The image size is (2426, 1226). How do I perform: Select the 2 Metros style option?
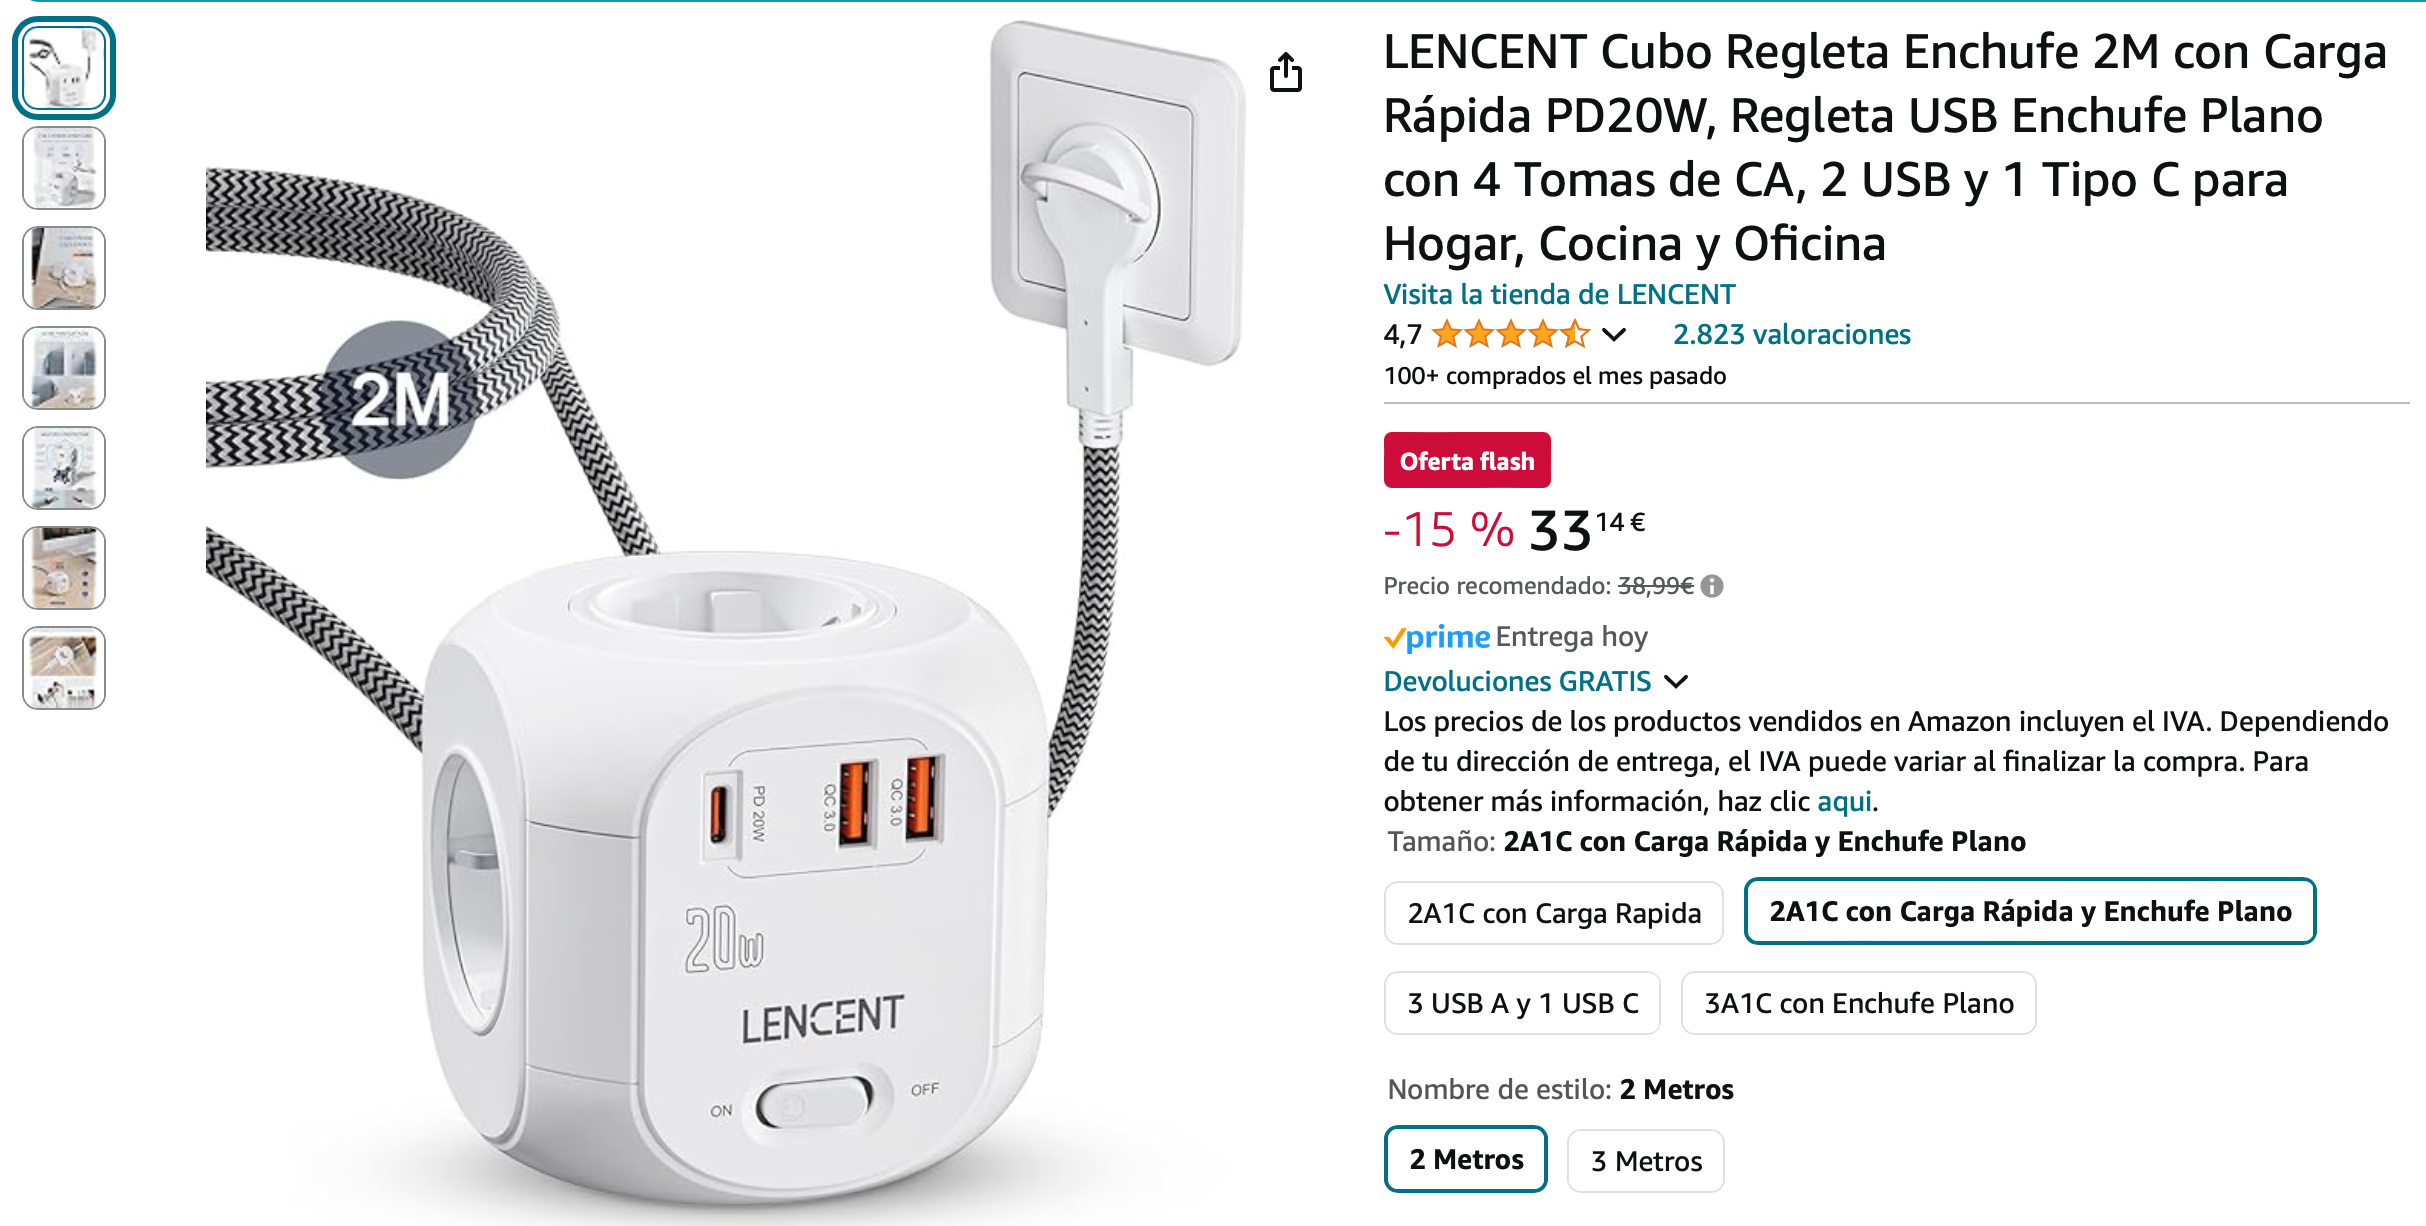click(1466, 1159)
